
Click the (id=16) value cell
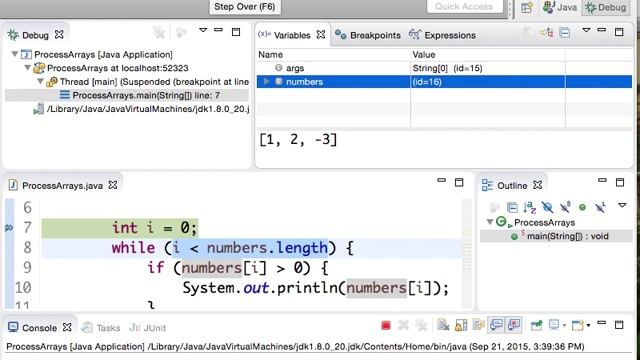[427, 82]
